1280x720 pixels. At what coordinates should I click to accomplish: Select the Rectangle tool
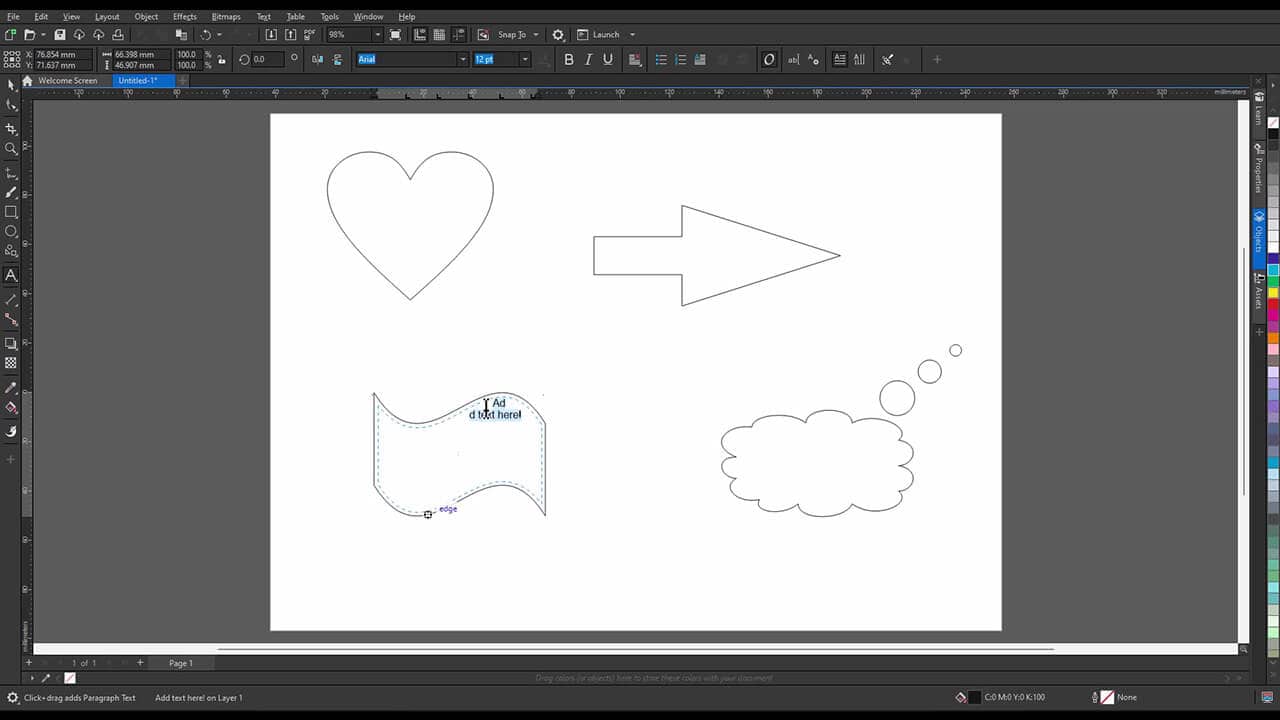tap(11, 212)
